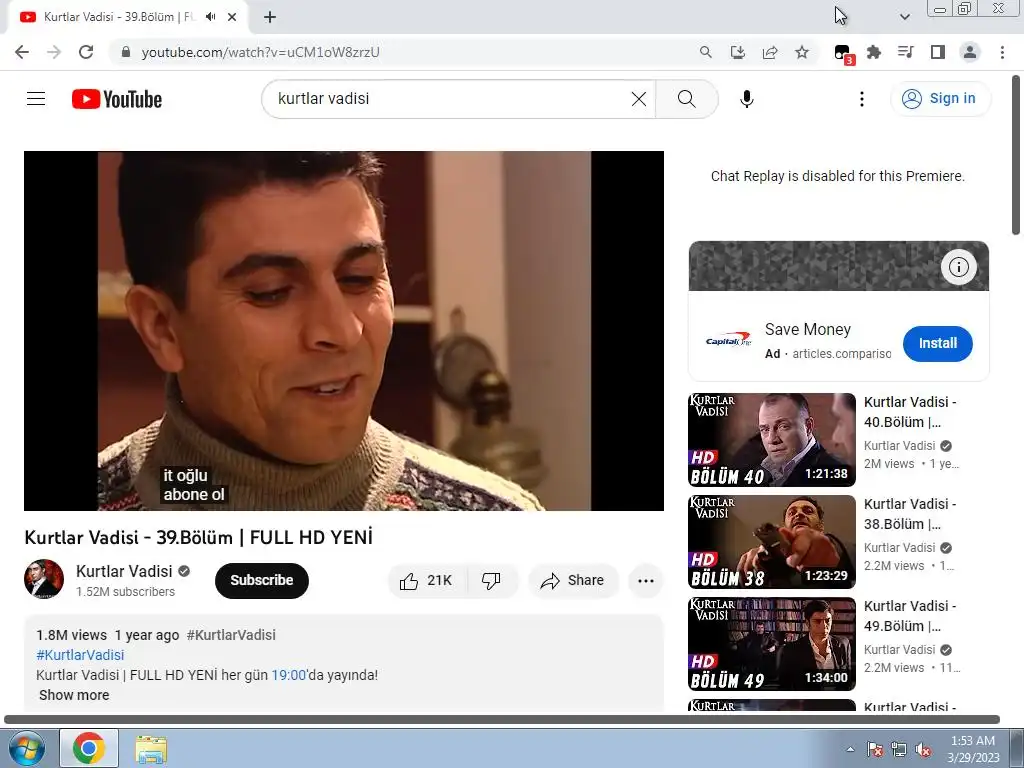Open the Windows Start button
The image size is (1024, 768).
coord(27,748)
